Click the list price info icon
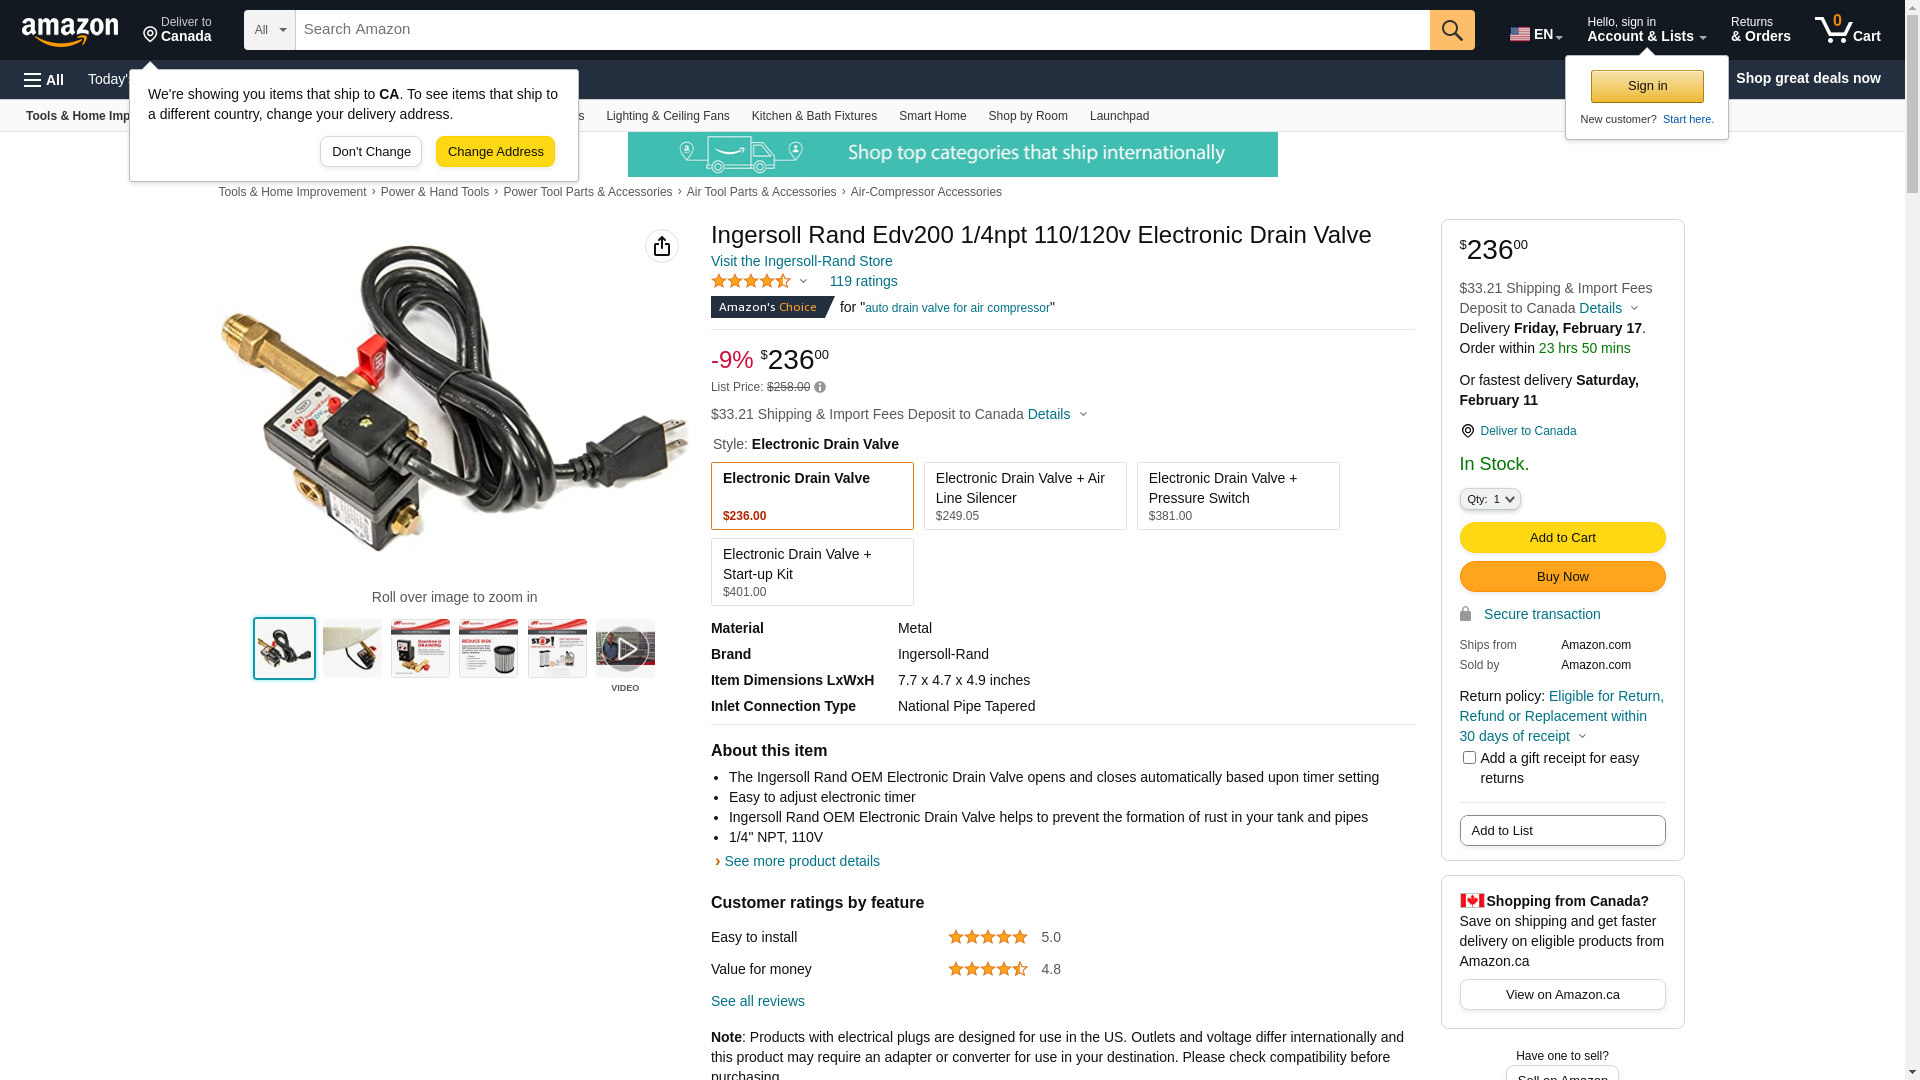 [820, 387]
